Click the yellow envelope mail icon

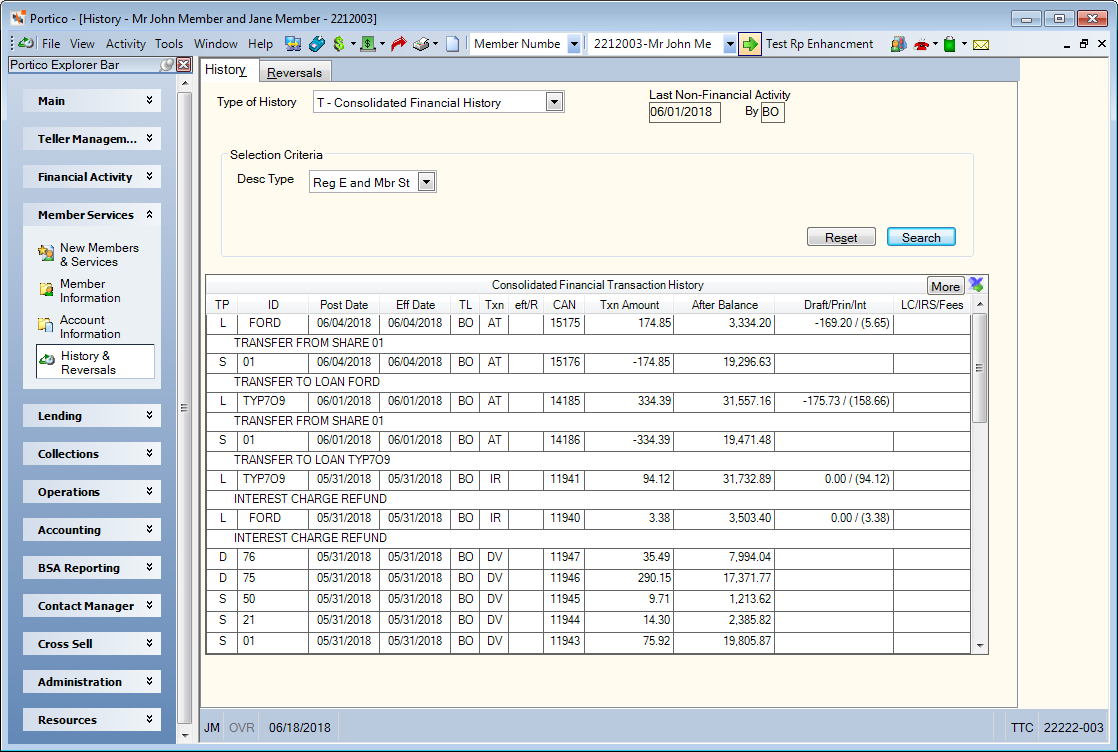click(981, 44)
